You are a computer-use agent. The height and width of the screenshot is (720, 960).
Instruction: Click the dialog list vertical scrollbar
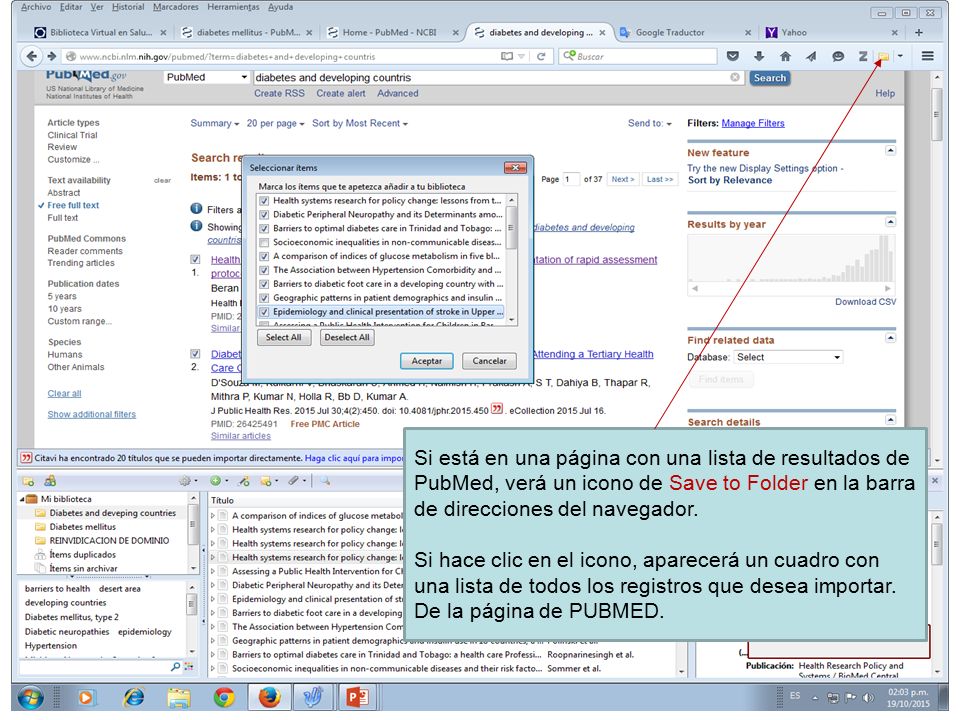click(512, 260)
